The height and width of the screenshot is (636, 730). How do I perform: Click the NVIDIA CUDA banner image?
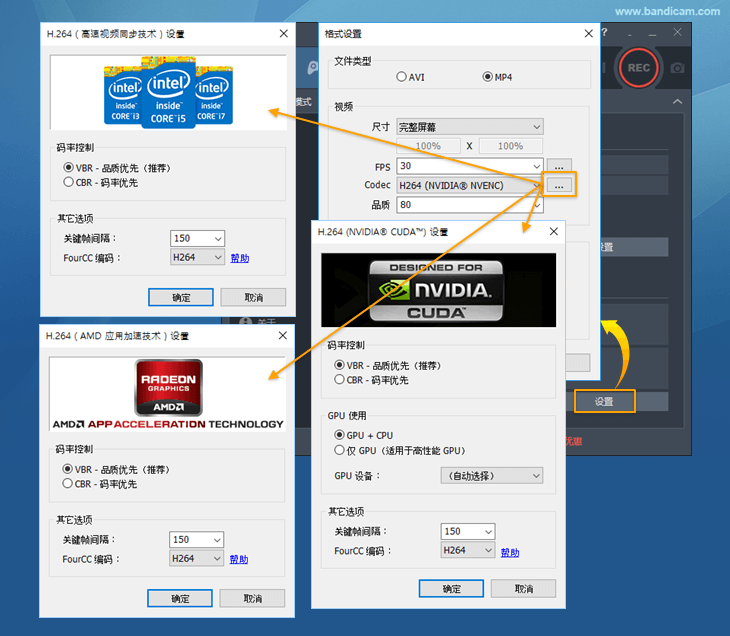[x=438, y=290]
